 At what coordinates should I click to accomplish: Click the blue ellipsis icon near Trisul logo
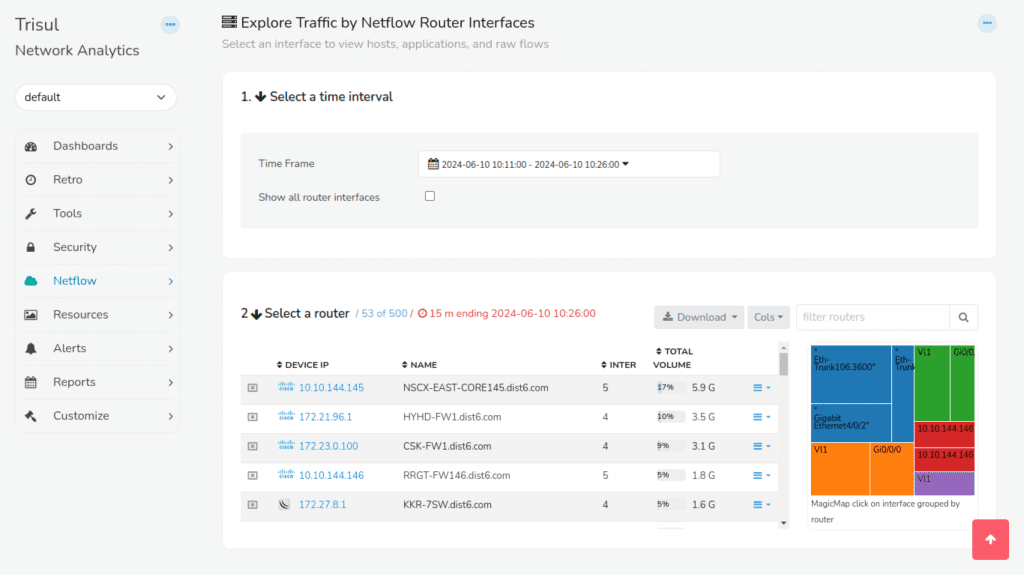point(168,24)
